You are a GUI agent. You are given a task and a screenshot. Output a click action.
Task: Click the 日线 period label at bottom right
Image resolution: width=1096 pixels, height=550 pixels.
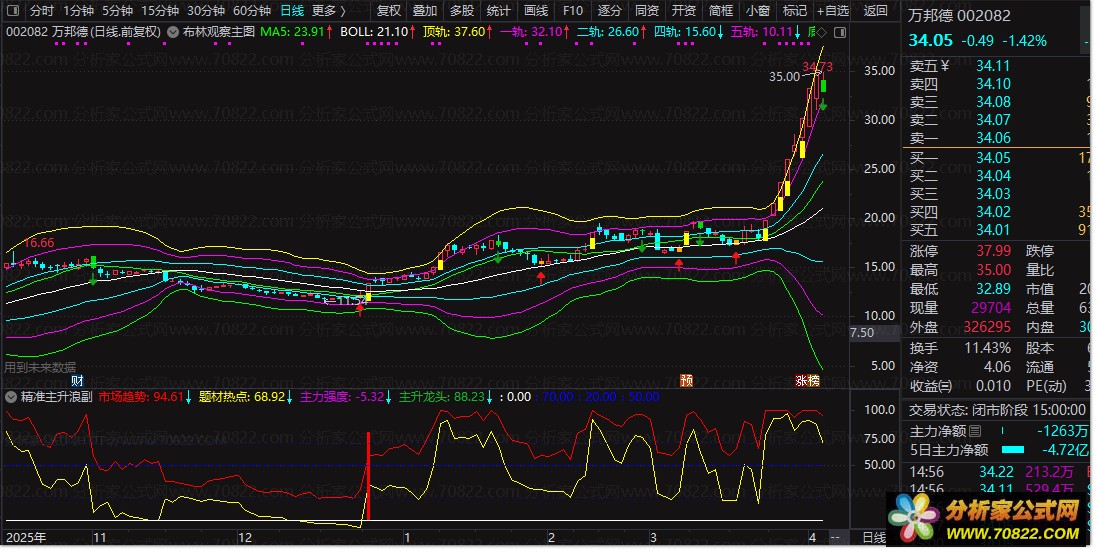pos(874,538)
